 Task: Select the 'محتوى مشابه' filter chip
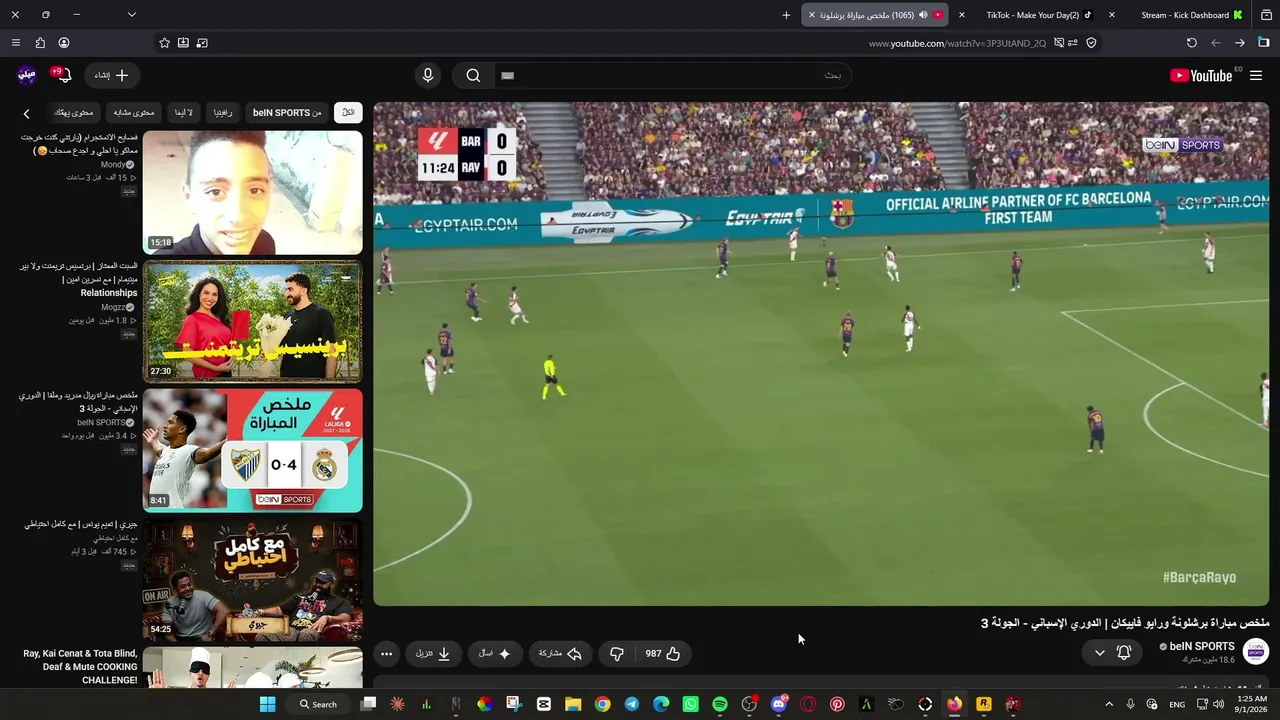(x=134, y=112)
